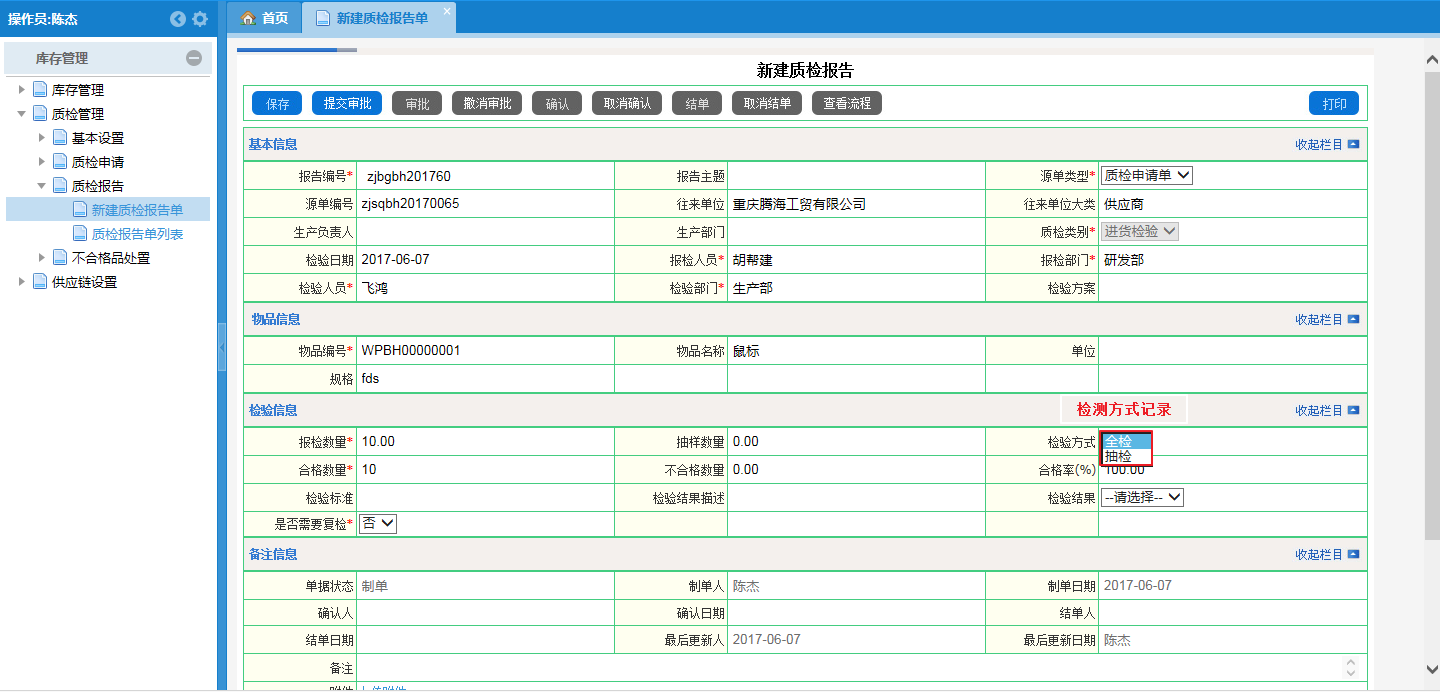Click the collapse-left arrow icon beside operator name
1440x692 pixels.
click(x=178, y=19)
